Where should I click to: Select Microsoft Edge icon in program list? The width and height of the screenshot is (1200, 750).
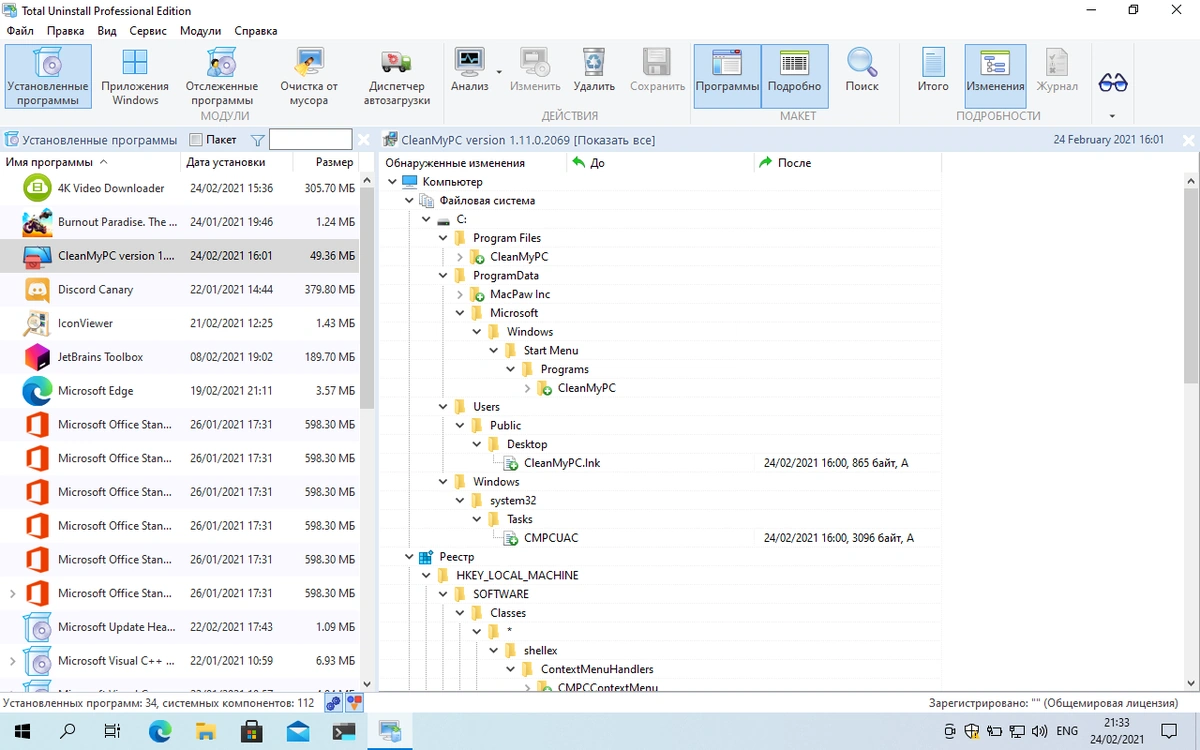coord(37,391)
